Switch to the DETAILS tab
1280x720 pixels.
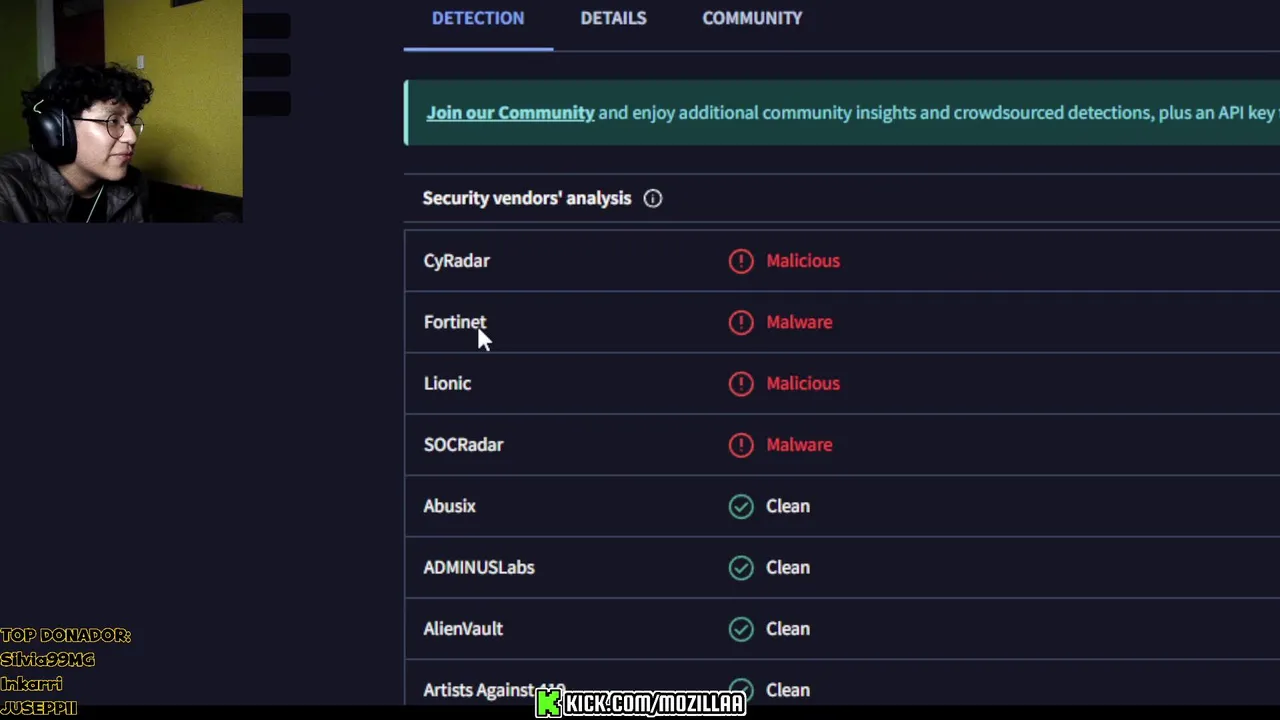click(x=613, y=18)
